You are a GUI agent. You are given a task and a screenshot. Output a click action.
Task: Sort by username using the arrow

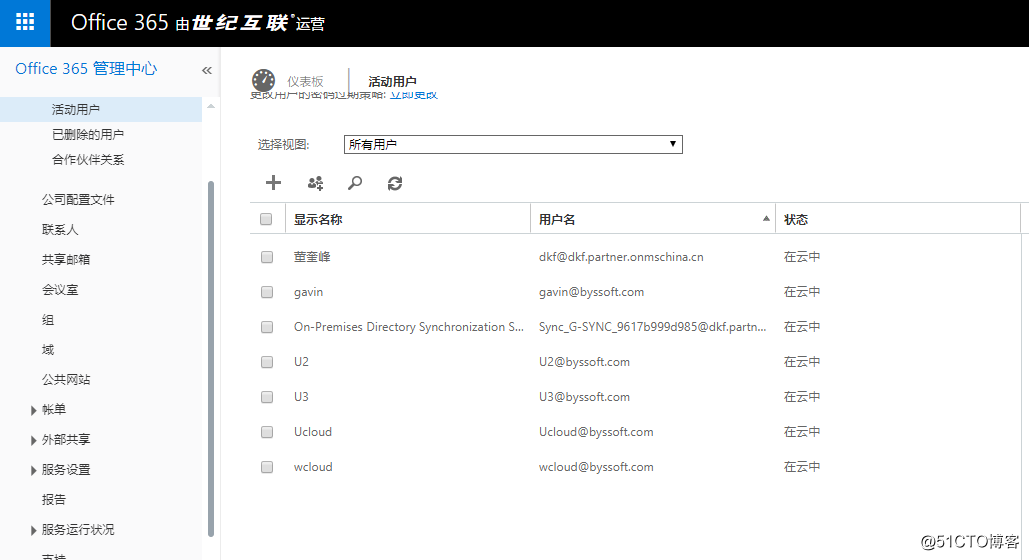[x=766, y=219]
